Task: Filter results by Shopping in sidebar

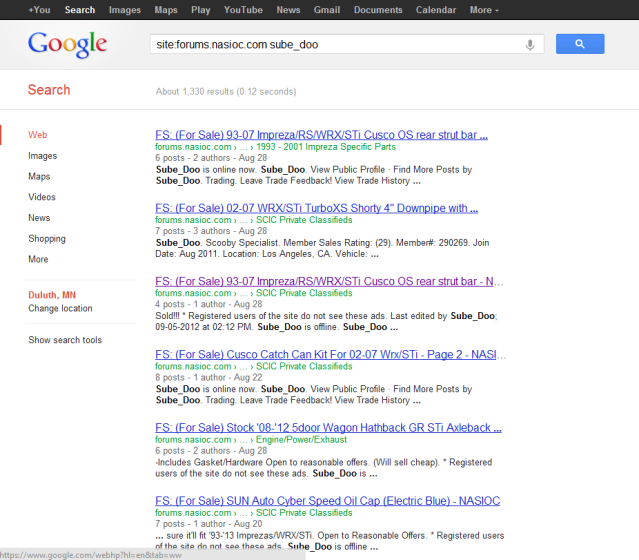Action: pyautogui.click(x=47, y=238)
